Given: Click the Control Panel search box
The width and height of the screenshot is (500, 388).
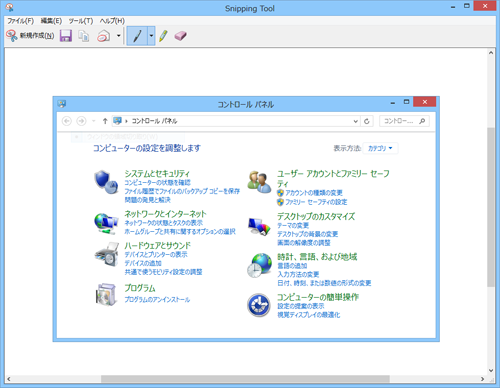Looking at the screenshot, I should click(x=404, y=121).
